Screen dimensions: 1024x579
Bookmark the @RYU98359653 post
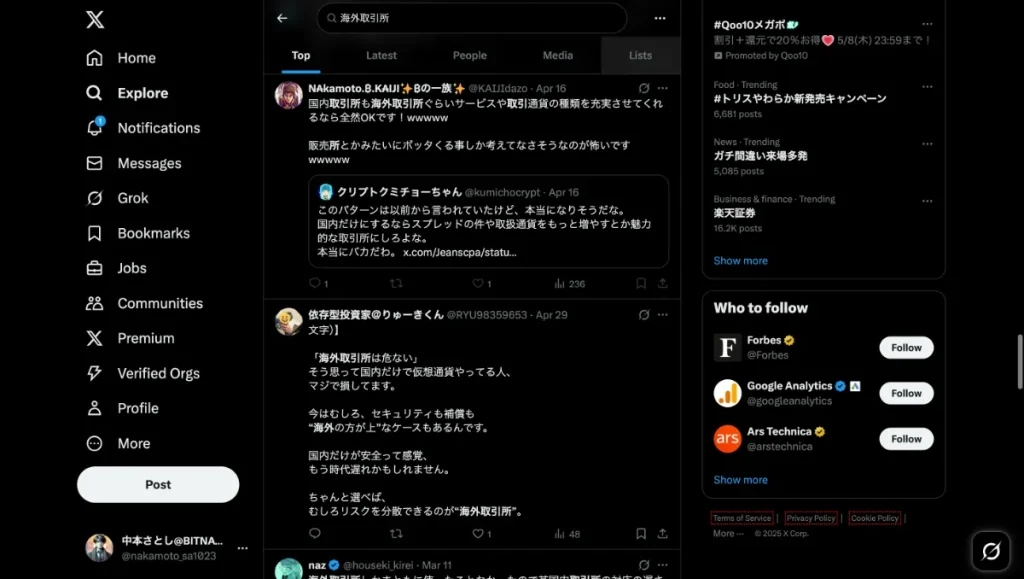[641, 533]
